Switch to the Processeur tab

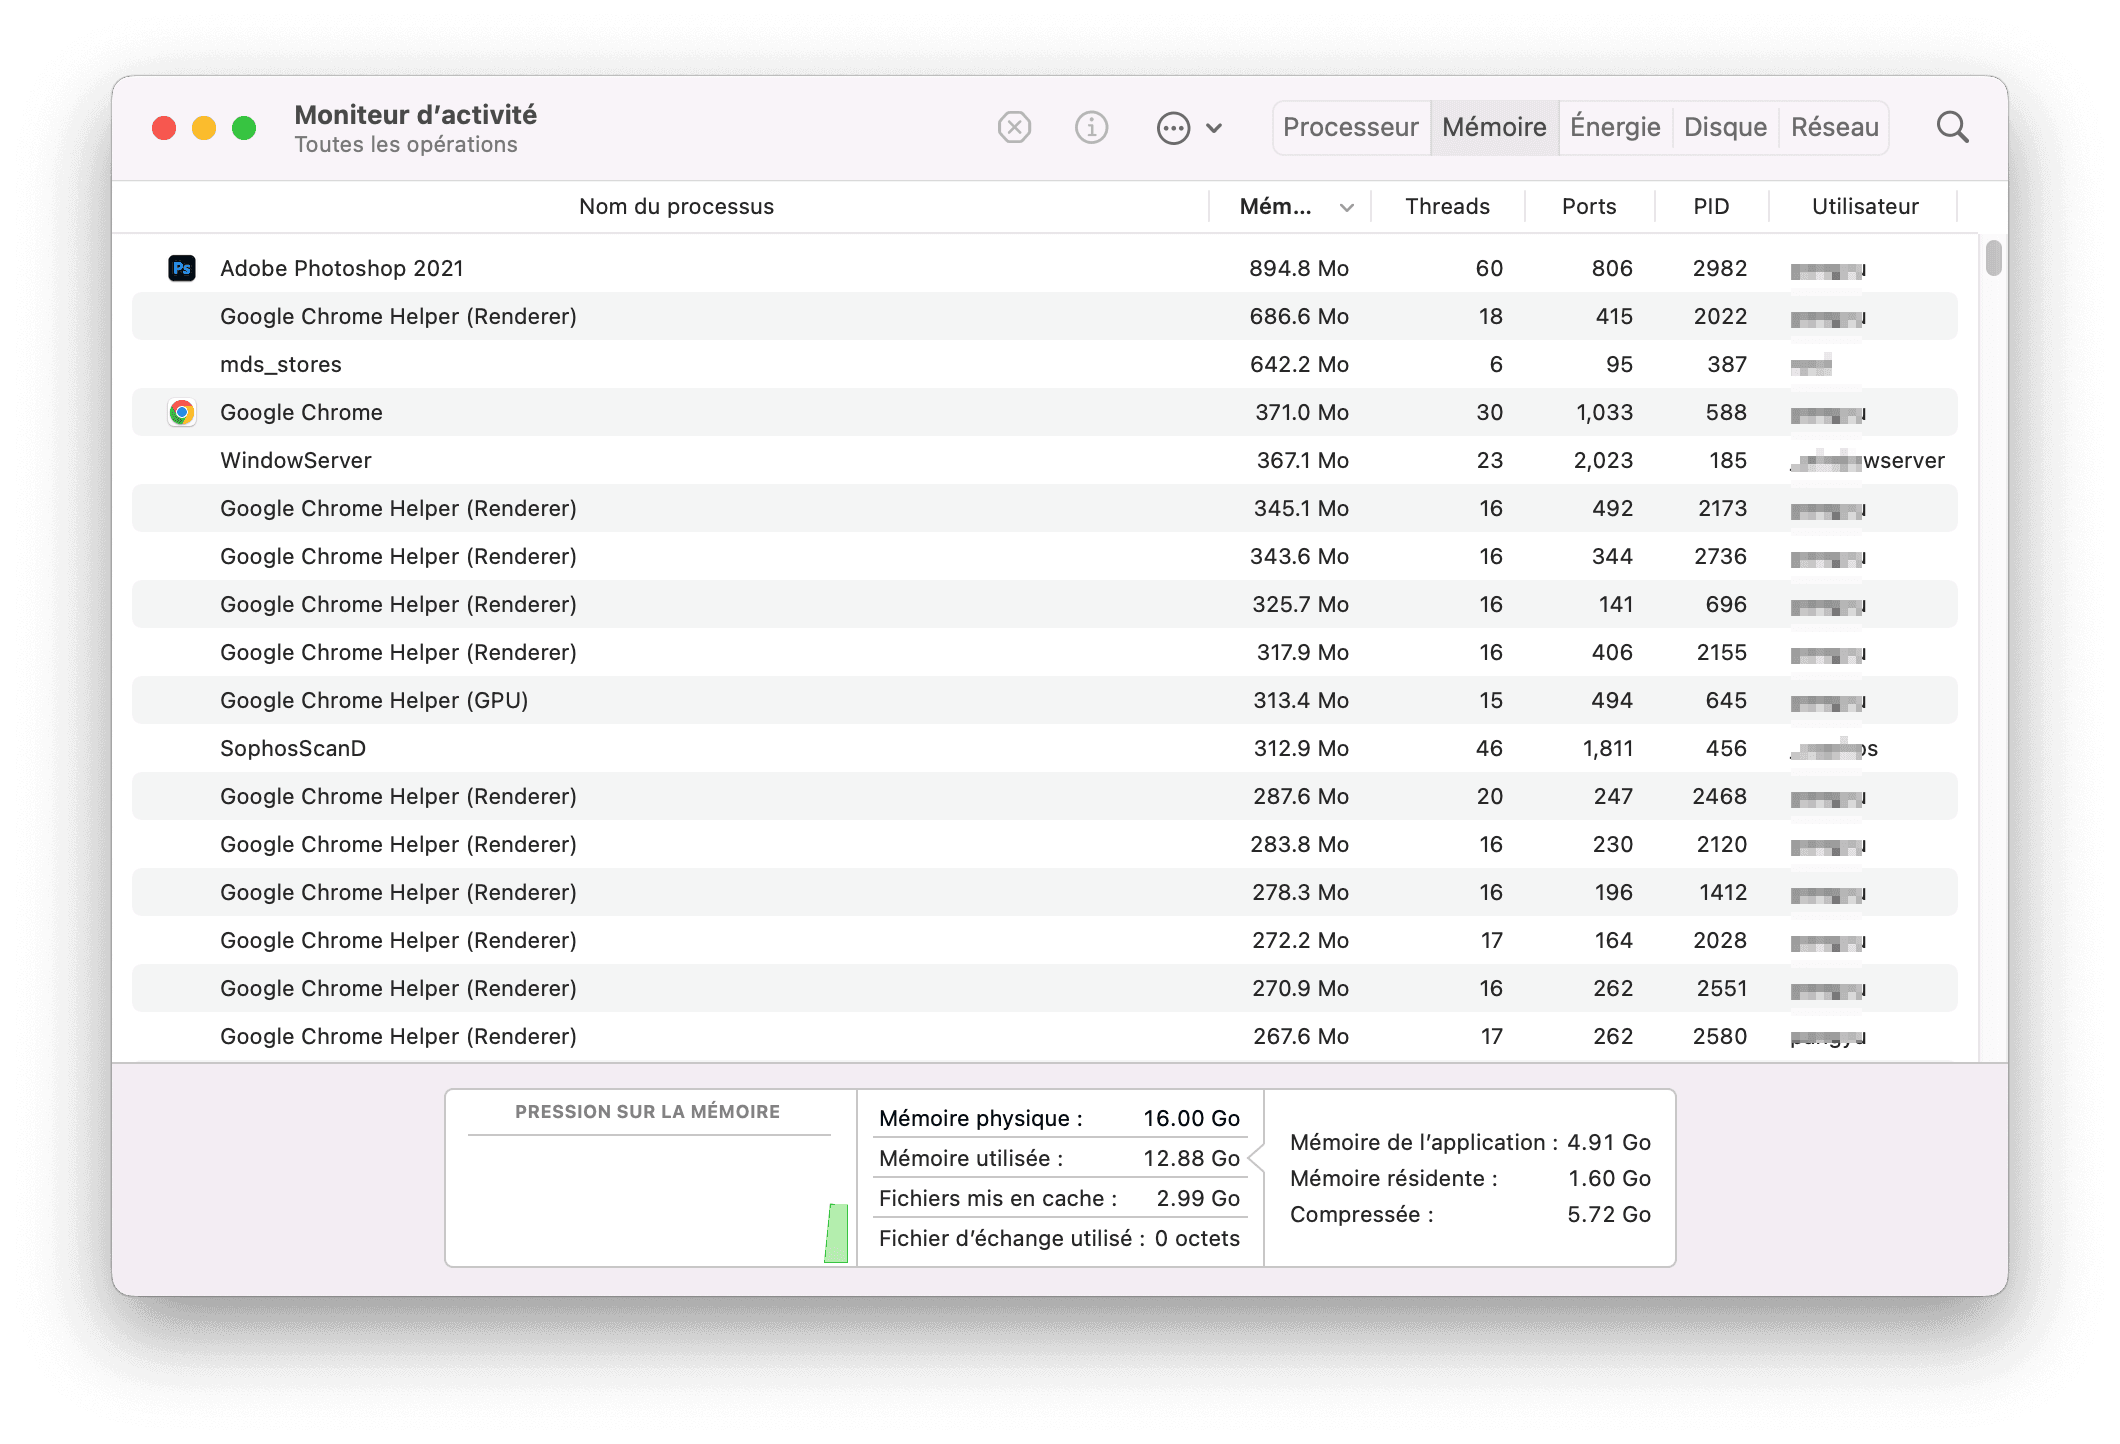[1351, 127]
